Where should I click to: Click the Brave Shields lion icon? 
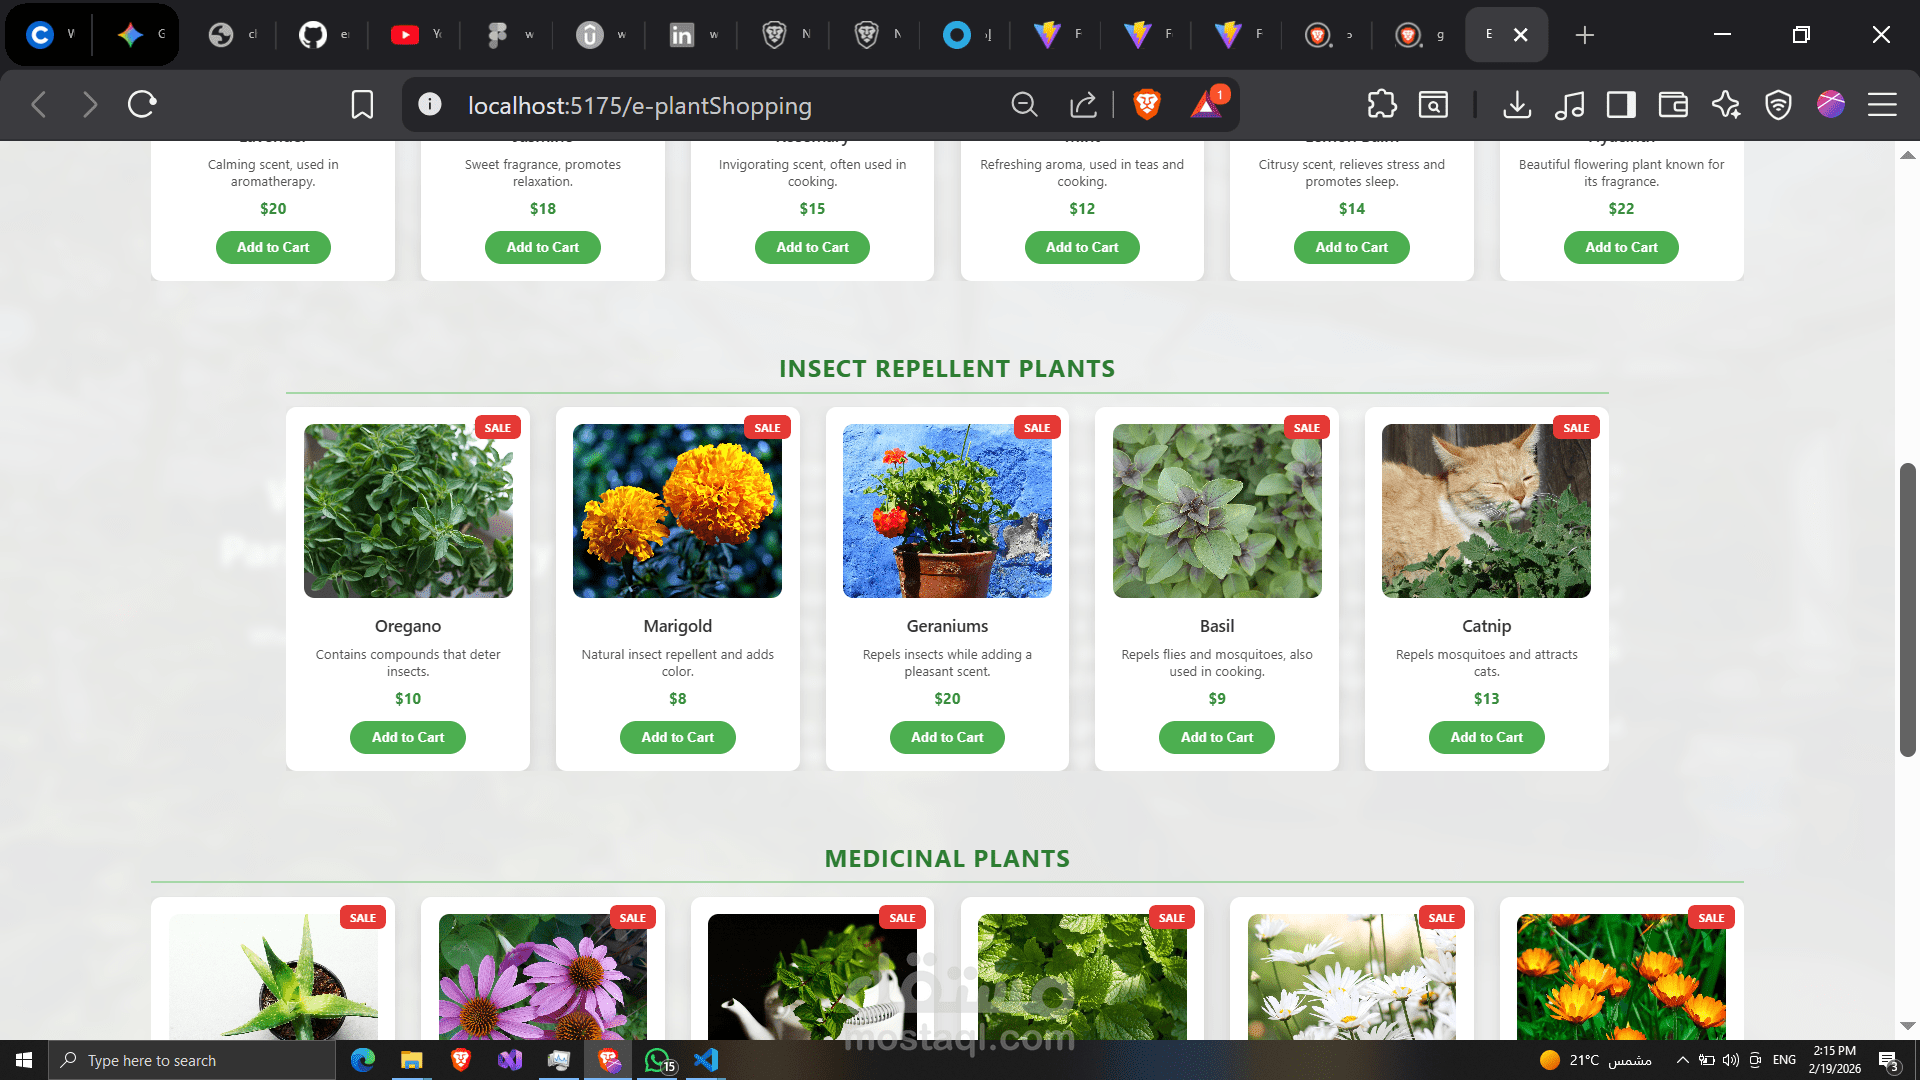click(1147, 104)
